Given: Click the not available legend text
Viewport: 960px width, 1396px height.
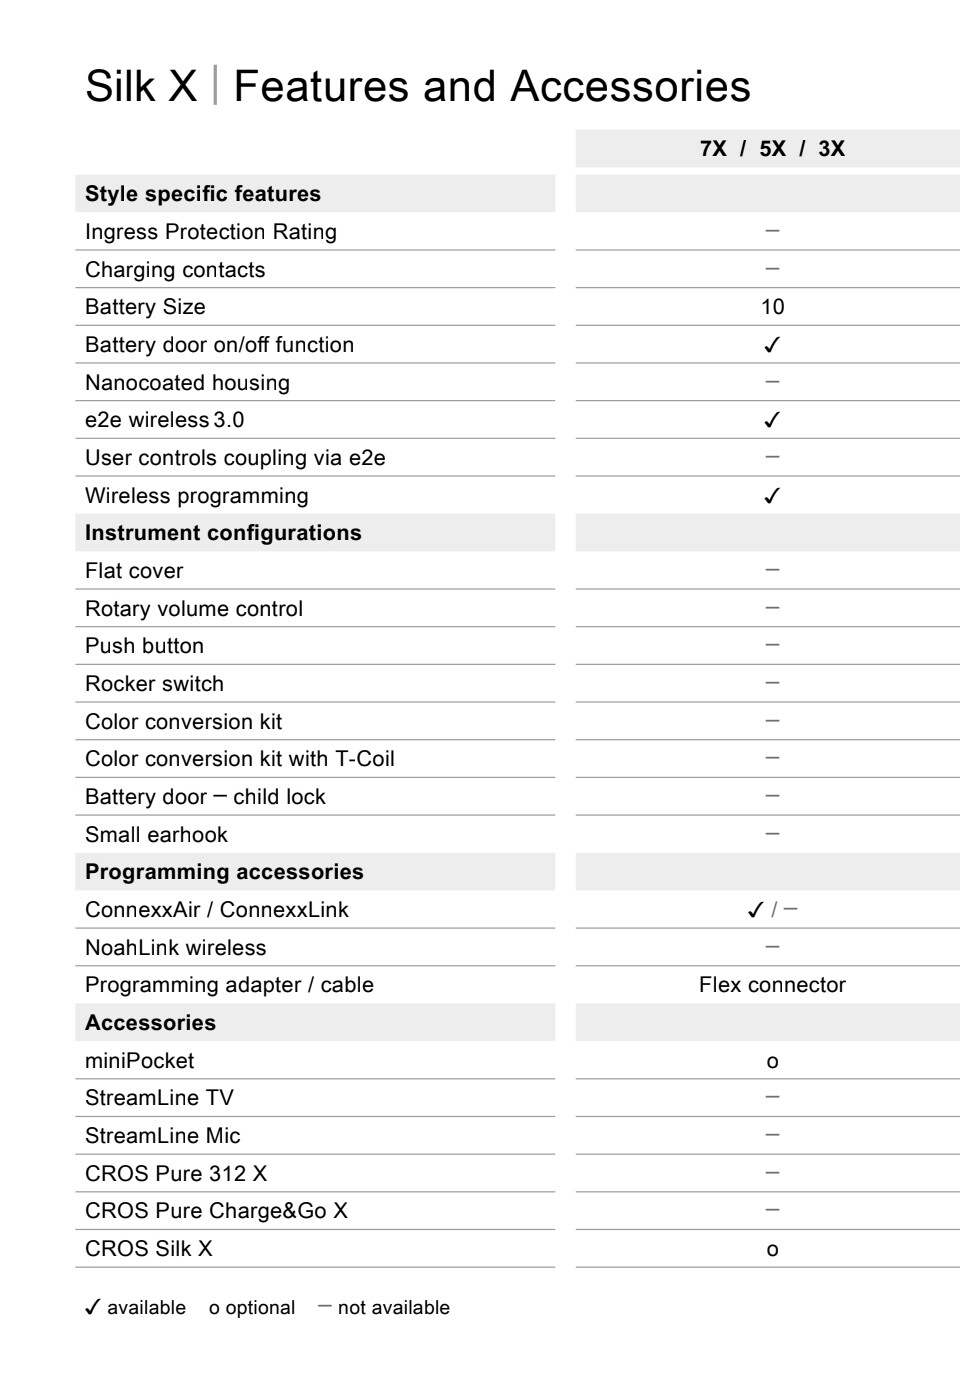Looking at the screenshot, I should click(x=394, y=1308).
